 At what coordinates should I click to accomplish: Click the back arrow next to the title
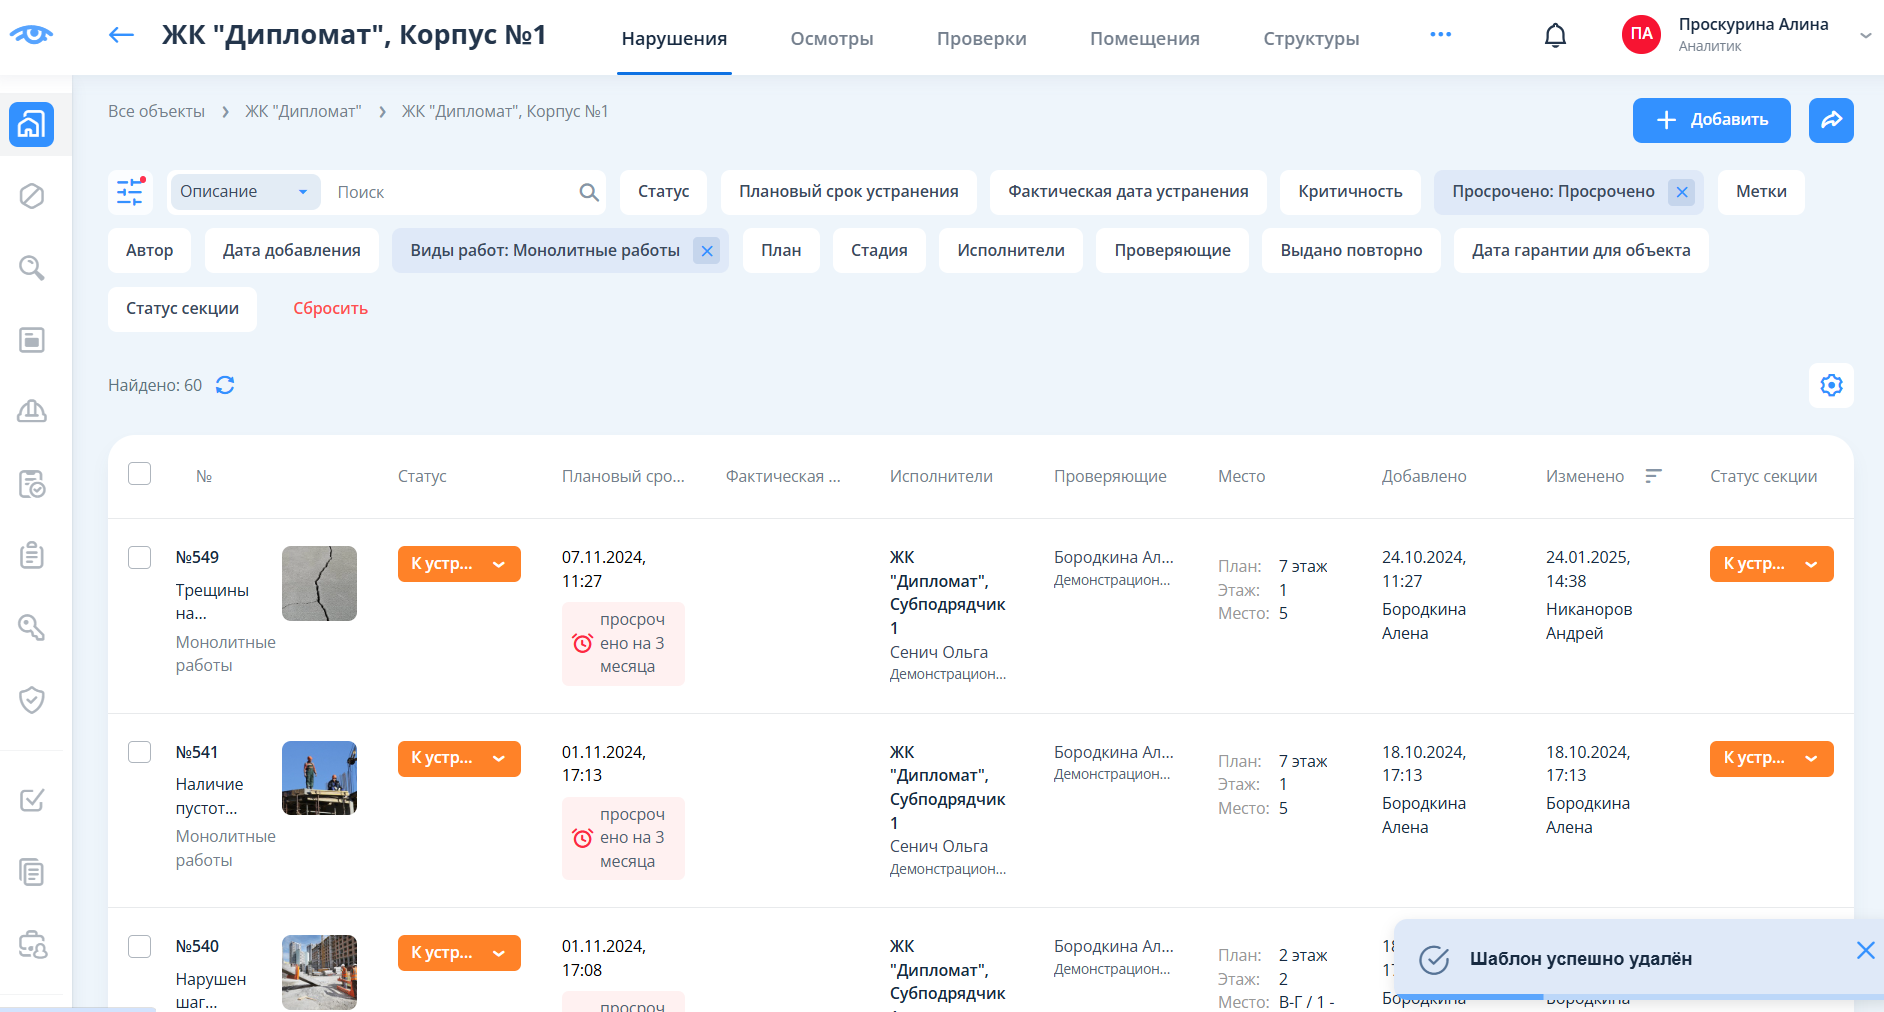point(121,36)
